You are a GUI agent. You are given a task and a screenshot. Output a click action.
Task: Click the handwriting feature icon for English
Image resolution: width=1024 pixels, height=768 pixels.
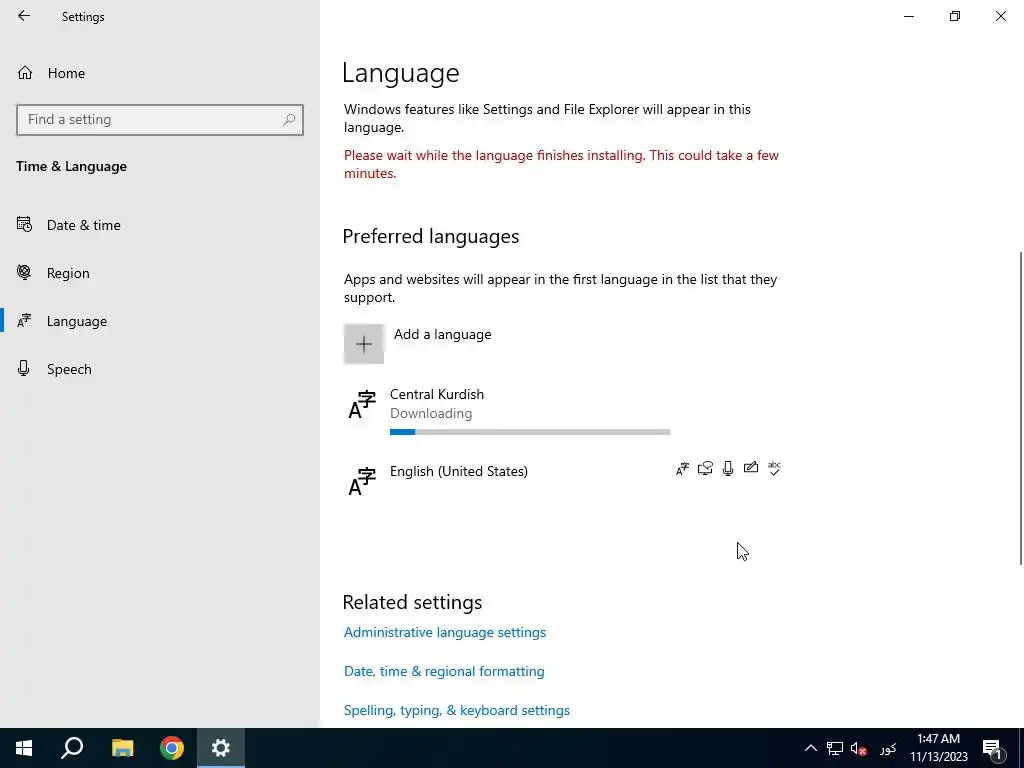tap(751, 468)
